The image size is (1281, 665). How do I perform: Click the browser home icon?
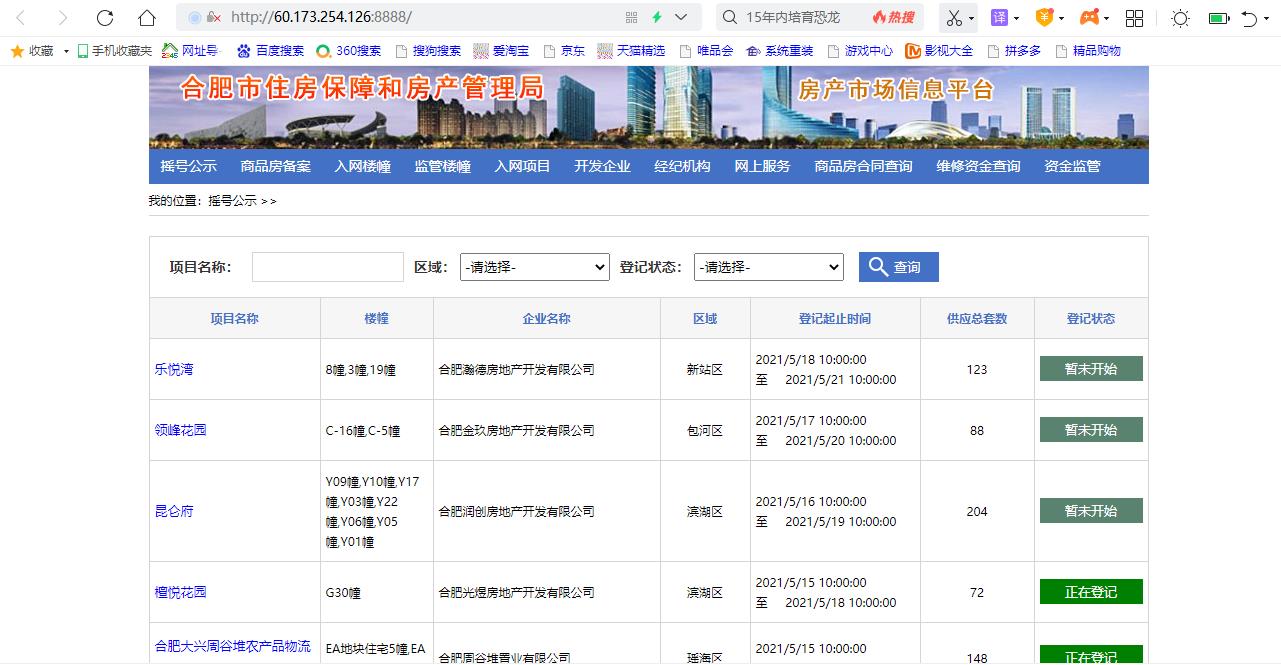tap(146, 17)
